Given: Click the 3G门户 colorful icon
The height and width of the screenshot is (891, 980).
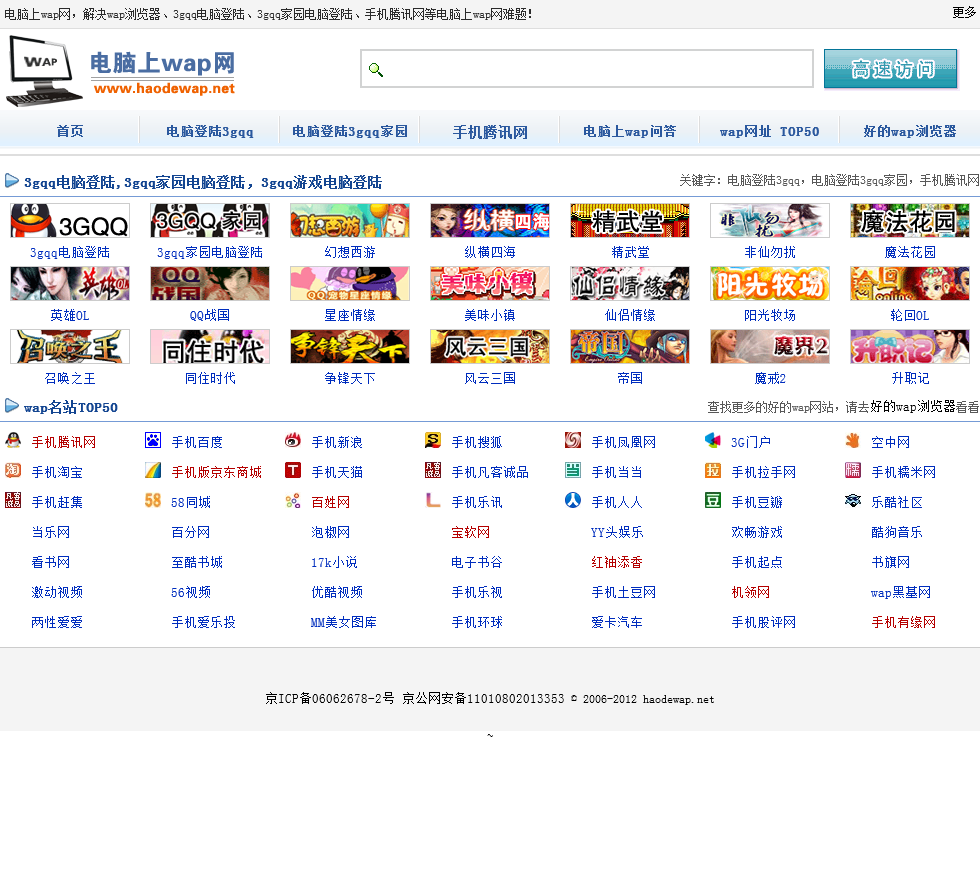Looking at the screenshot, I should [713, 441].
